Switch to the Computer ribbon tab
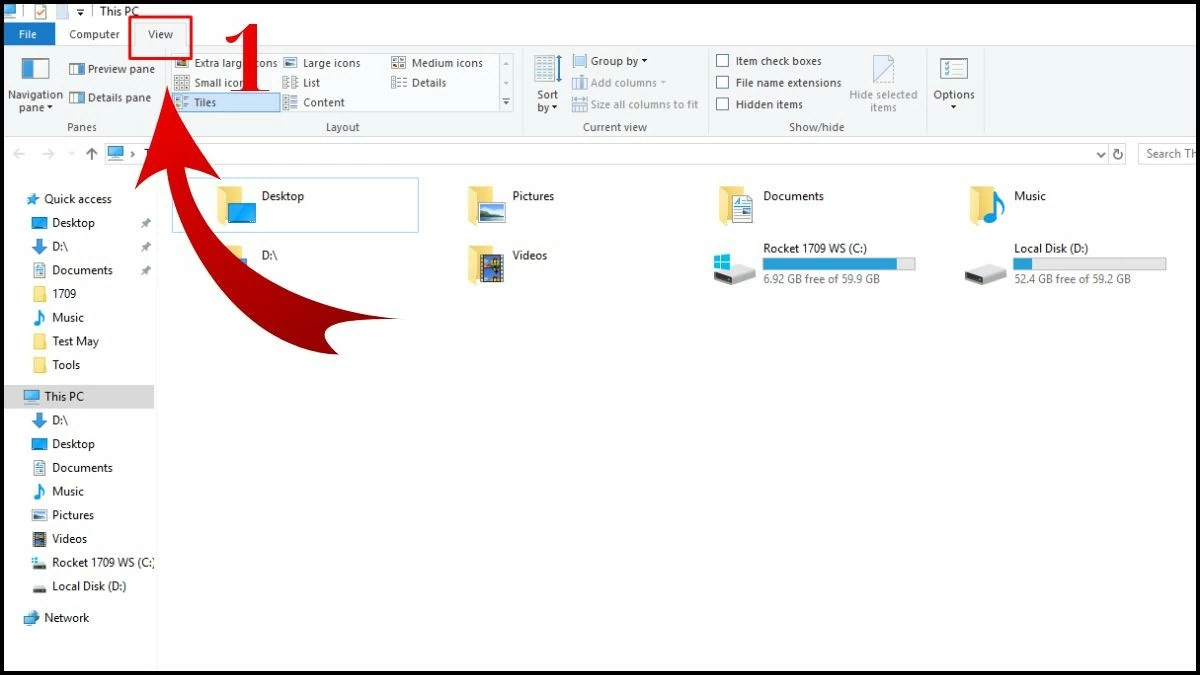The height and width of the screenshot is (675, 1200). click(93, 33)
